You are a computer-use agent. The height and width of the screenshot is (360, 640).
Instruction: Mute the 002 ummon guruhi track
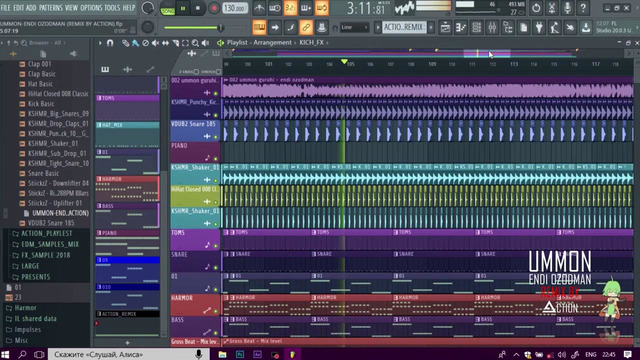point(216,93)
